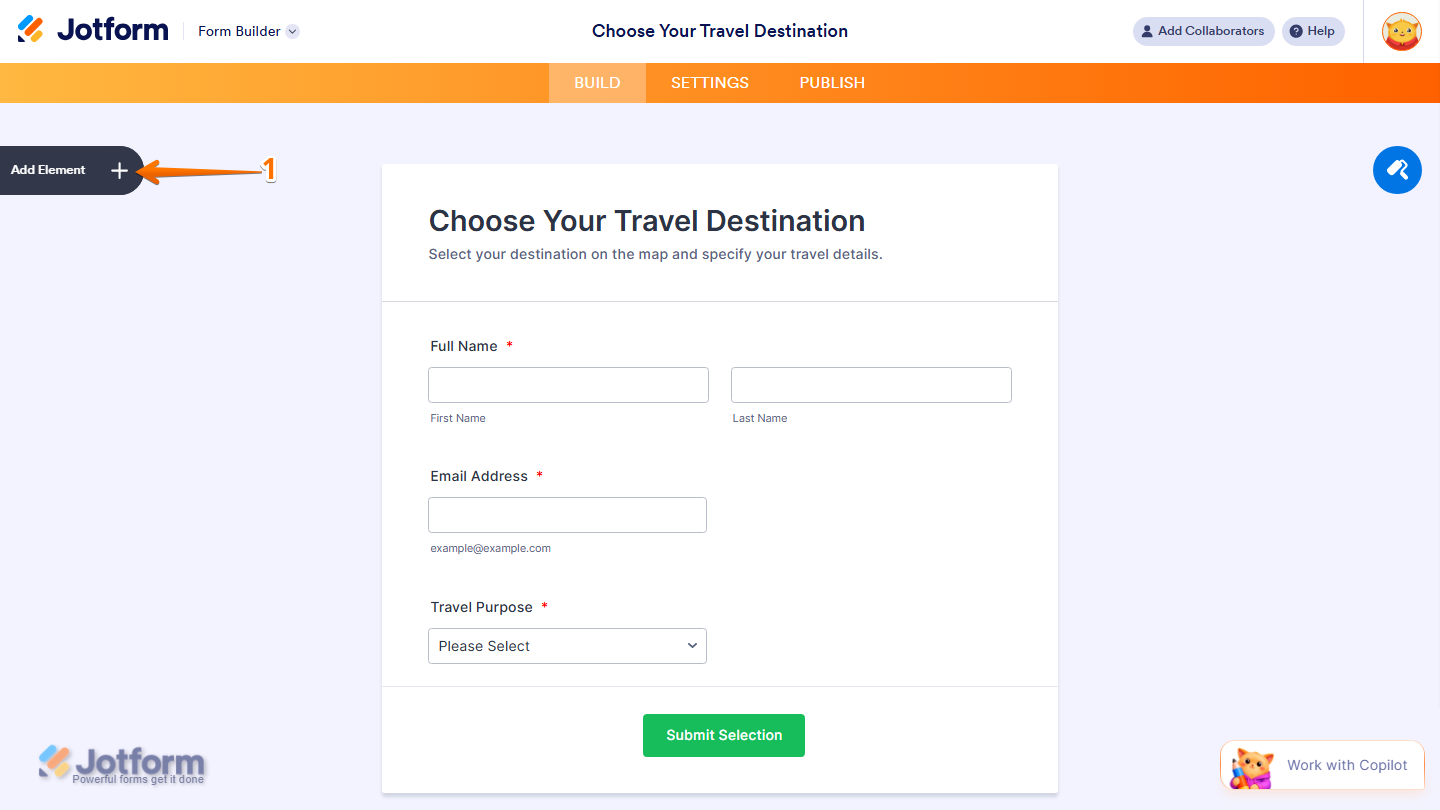Click inside the First Name input field

[568, 384]
